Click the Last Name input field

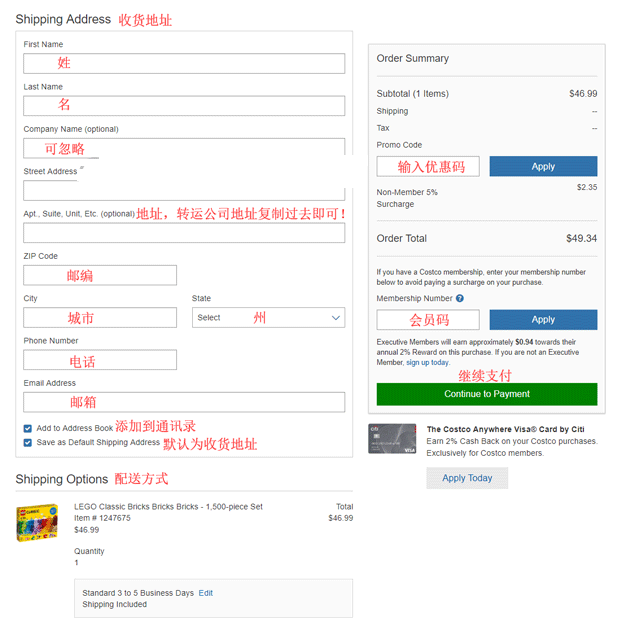184,106
